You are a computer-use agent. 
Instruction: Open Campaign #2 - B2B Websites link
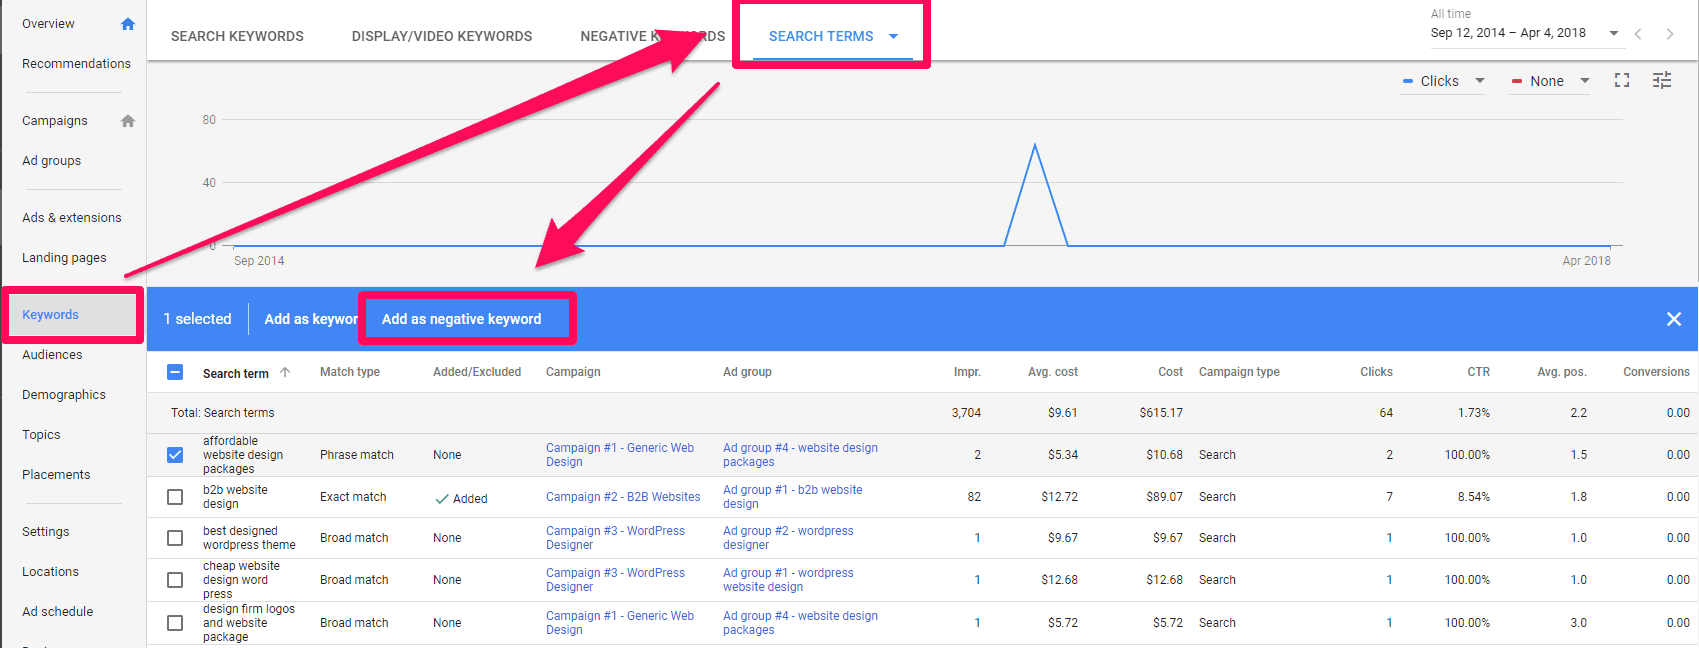click(x=622, y=497)
